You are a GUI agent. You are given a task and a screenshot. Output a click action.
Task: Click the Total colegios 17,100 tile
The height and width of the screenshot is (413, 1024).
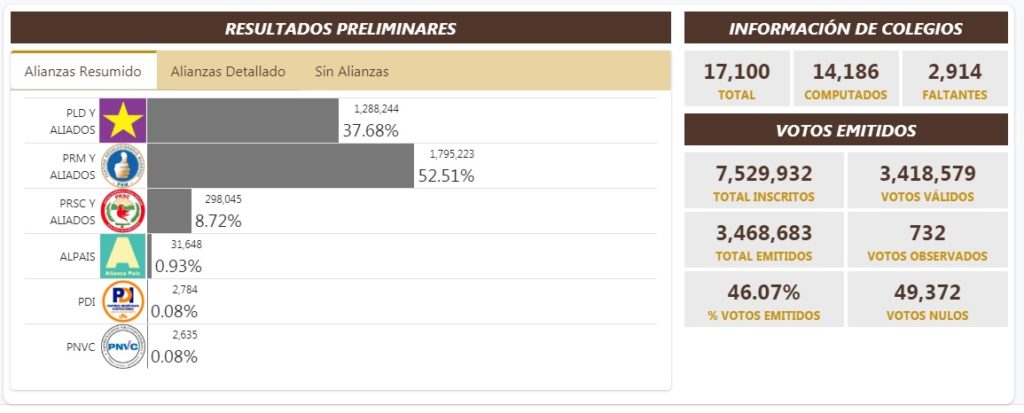(736, 79)
